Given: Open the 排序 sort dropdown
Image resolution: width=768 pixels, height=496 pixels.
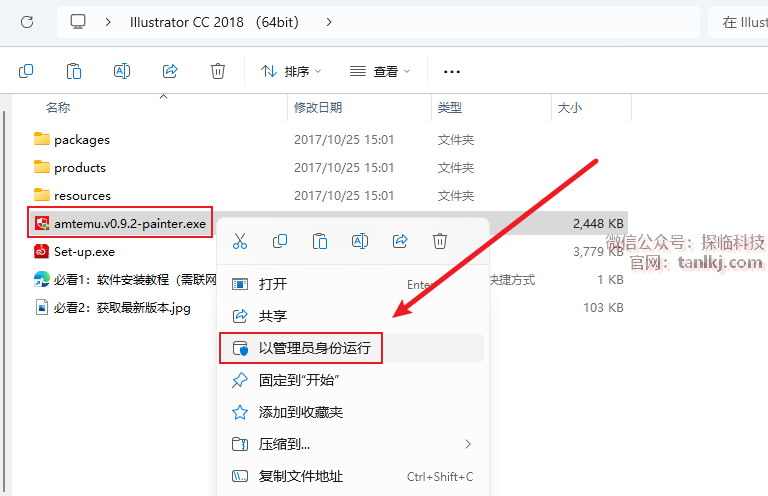Looking at the screenshot, I should [x=291, y=71].
